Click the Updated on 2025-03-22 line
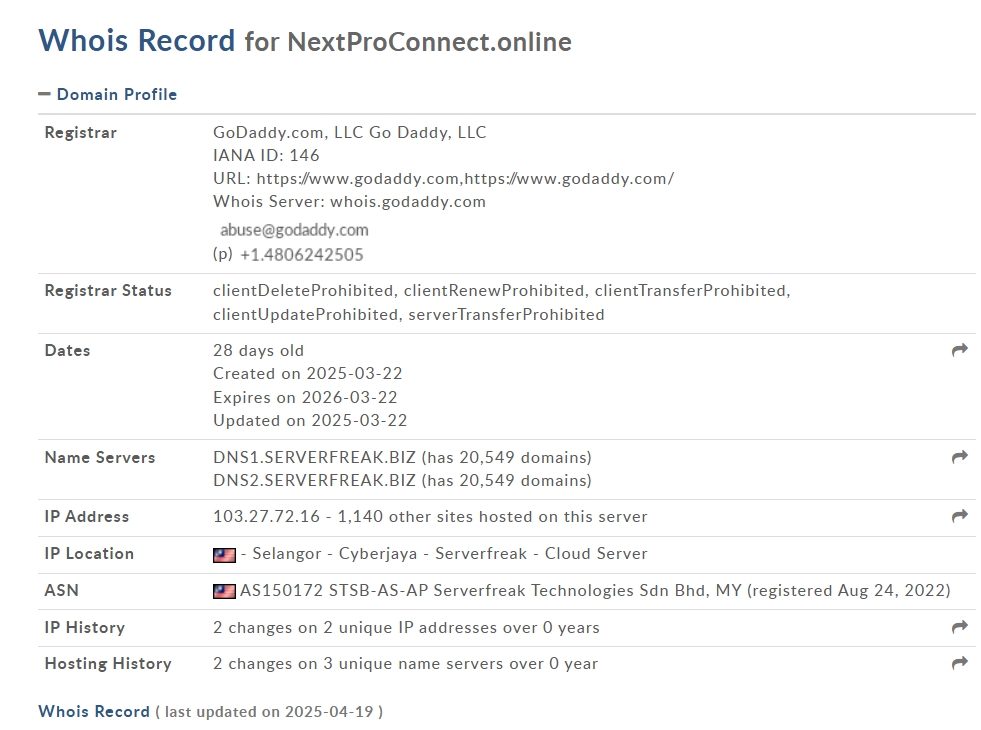This screenshot has height=730, width=981. (x=310, y=420)
